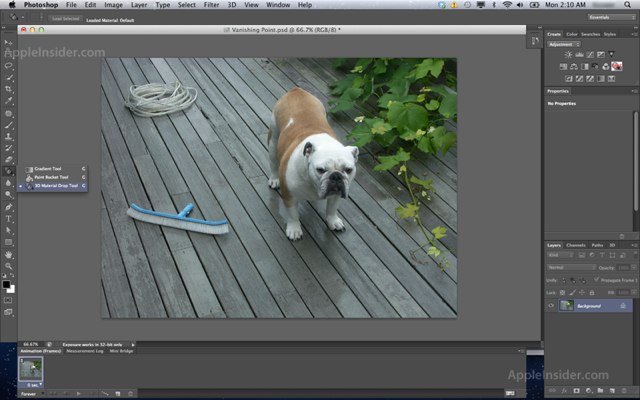
Task: Switch to the Channels tab
Action: (x=576, y=245)
